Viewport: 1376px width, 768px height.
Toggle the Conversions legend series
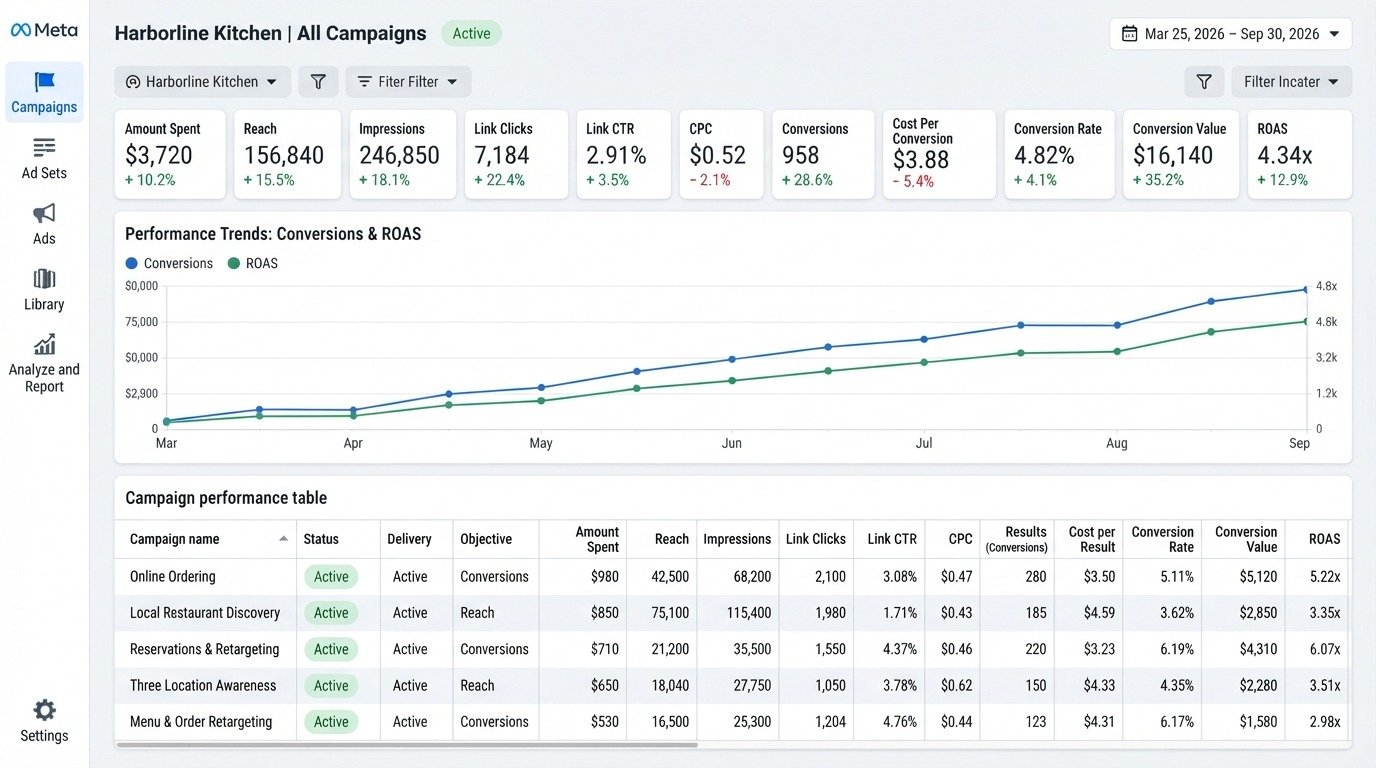[169, 263]
